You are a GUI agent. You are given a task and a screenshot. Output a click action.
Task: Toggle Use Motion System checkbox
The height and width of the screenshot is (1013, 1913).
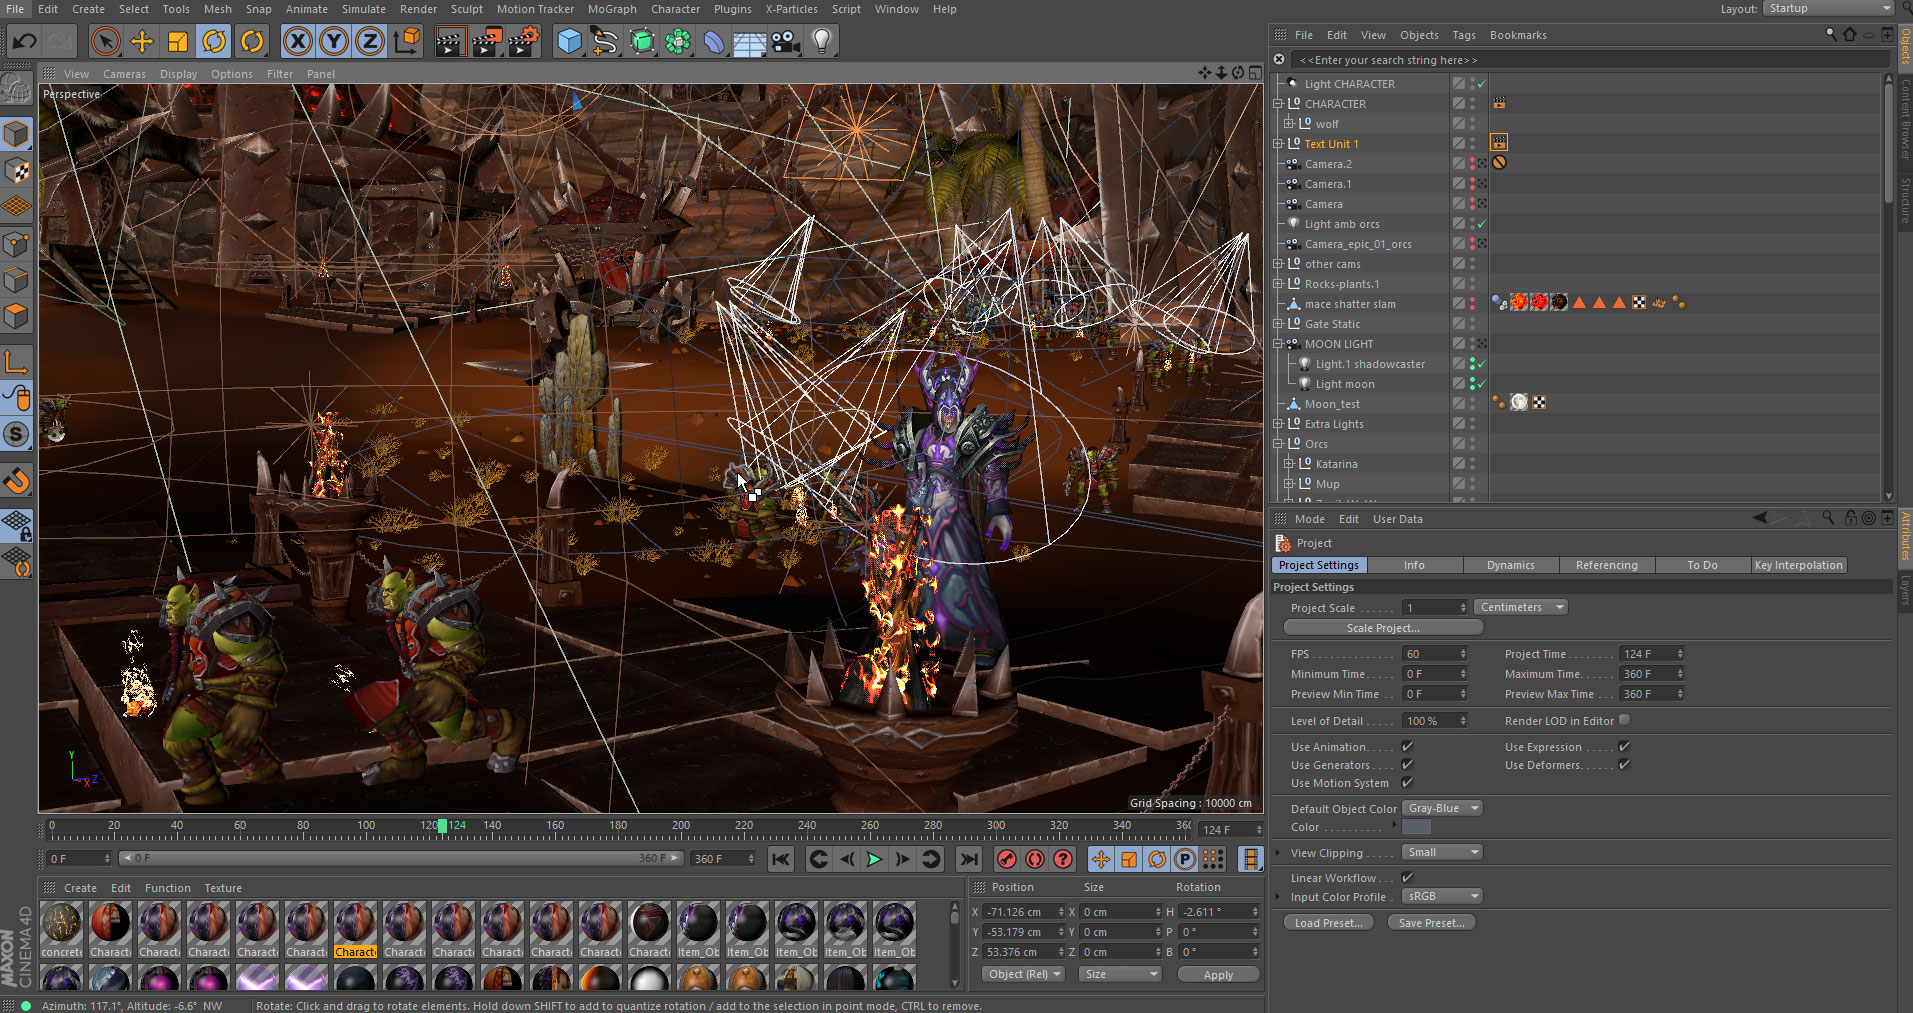pos(1407,782)
